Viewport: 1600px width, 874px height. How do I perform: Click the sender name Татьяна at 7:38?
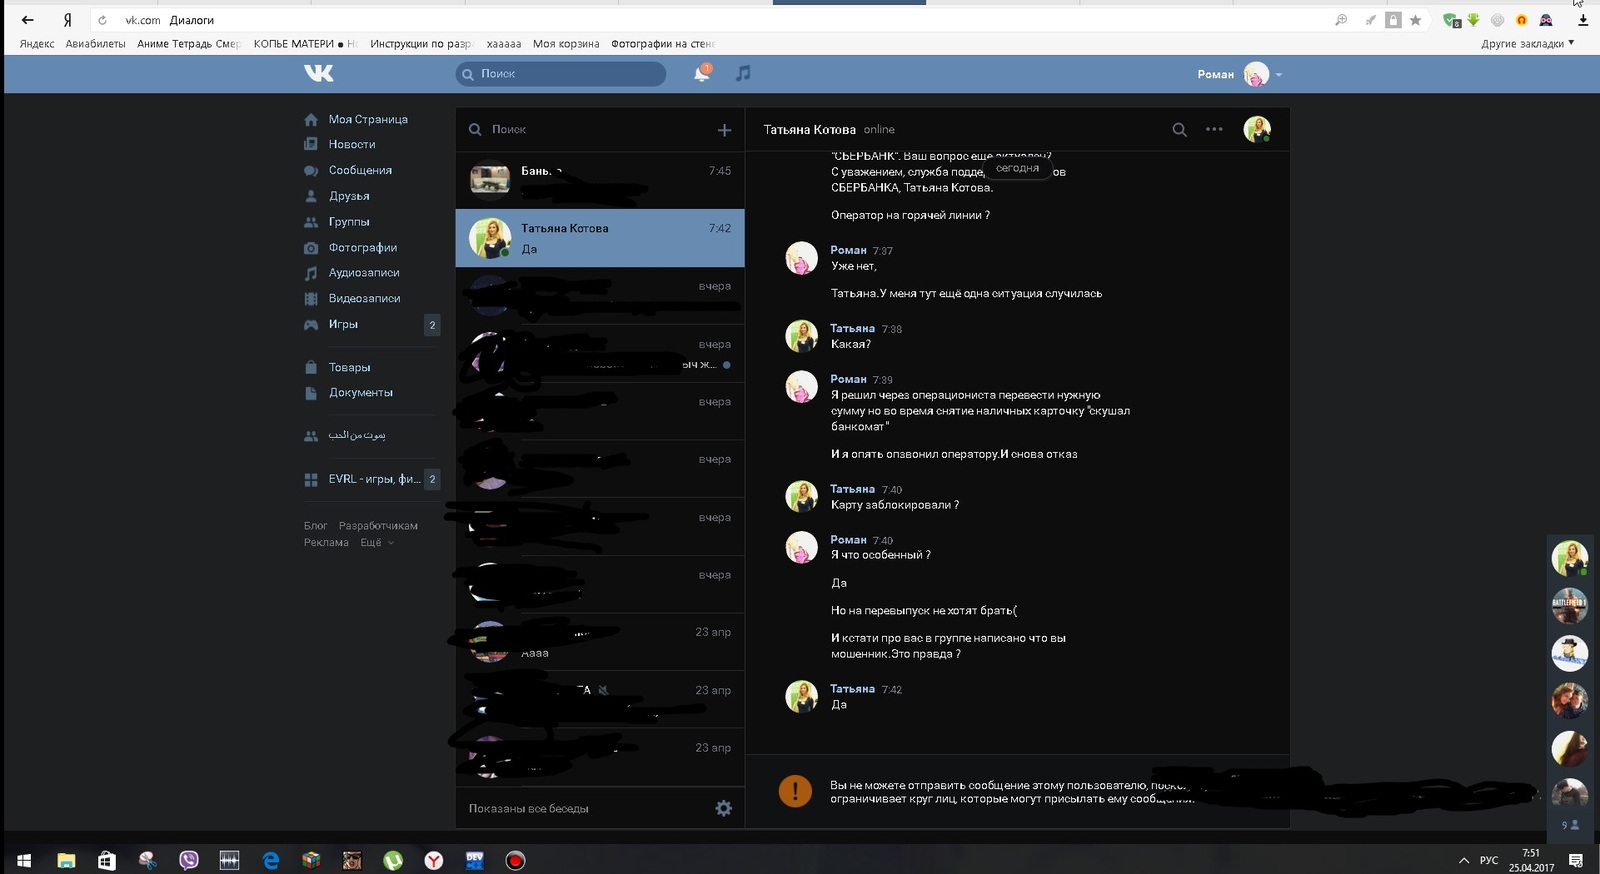[x=852, y=329]
